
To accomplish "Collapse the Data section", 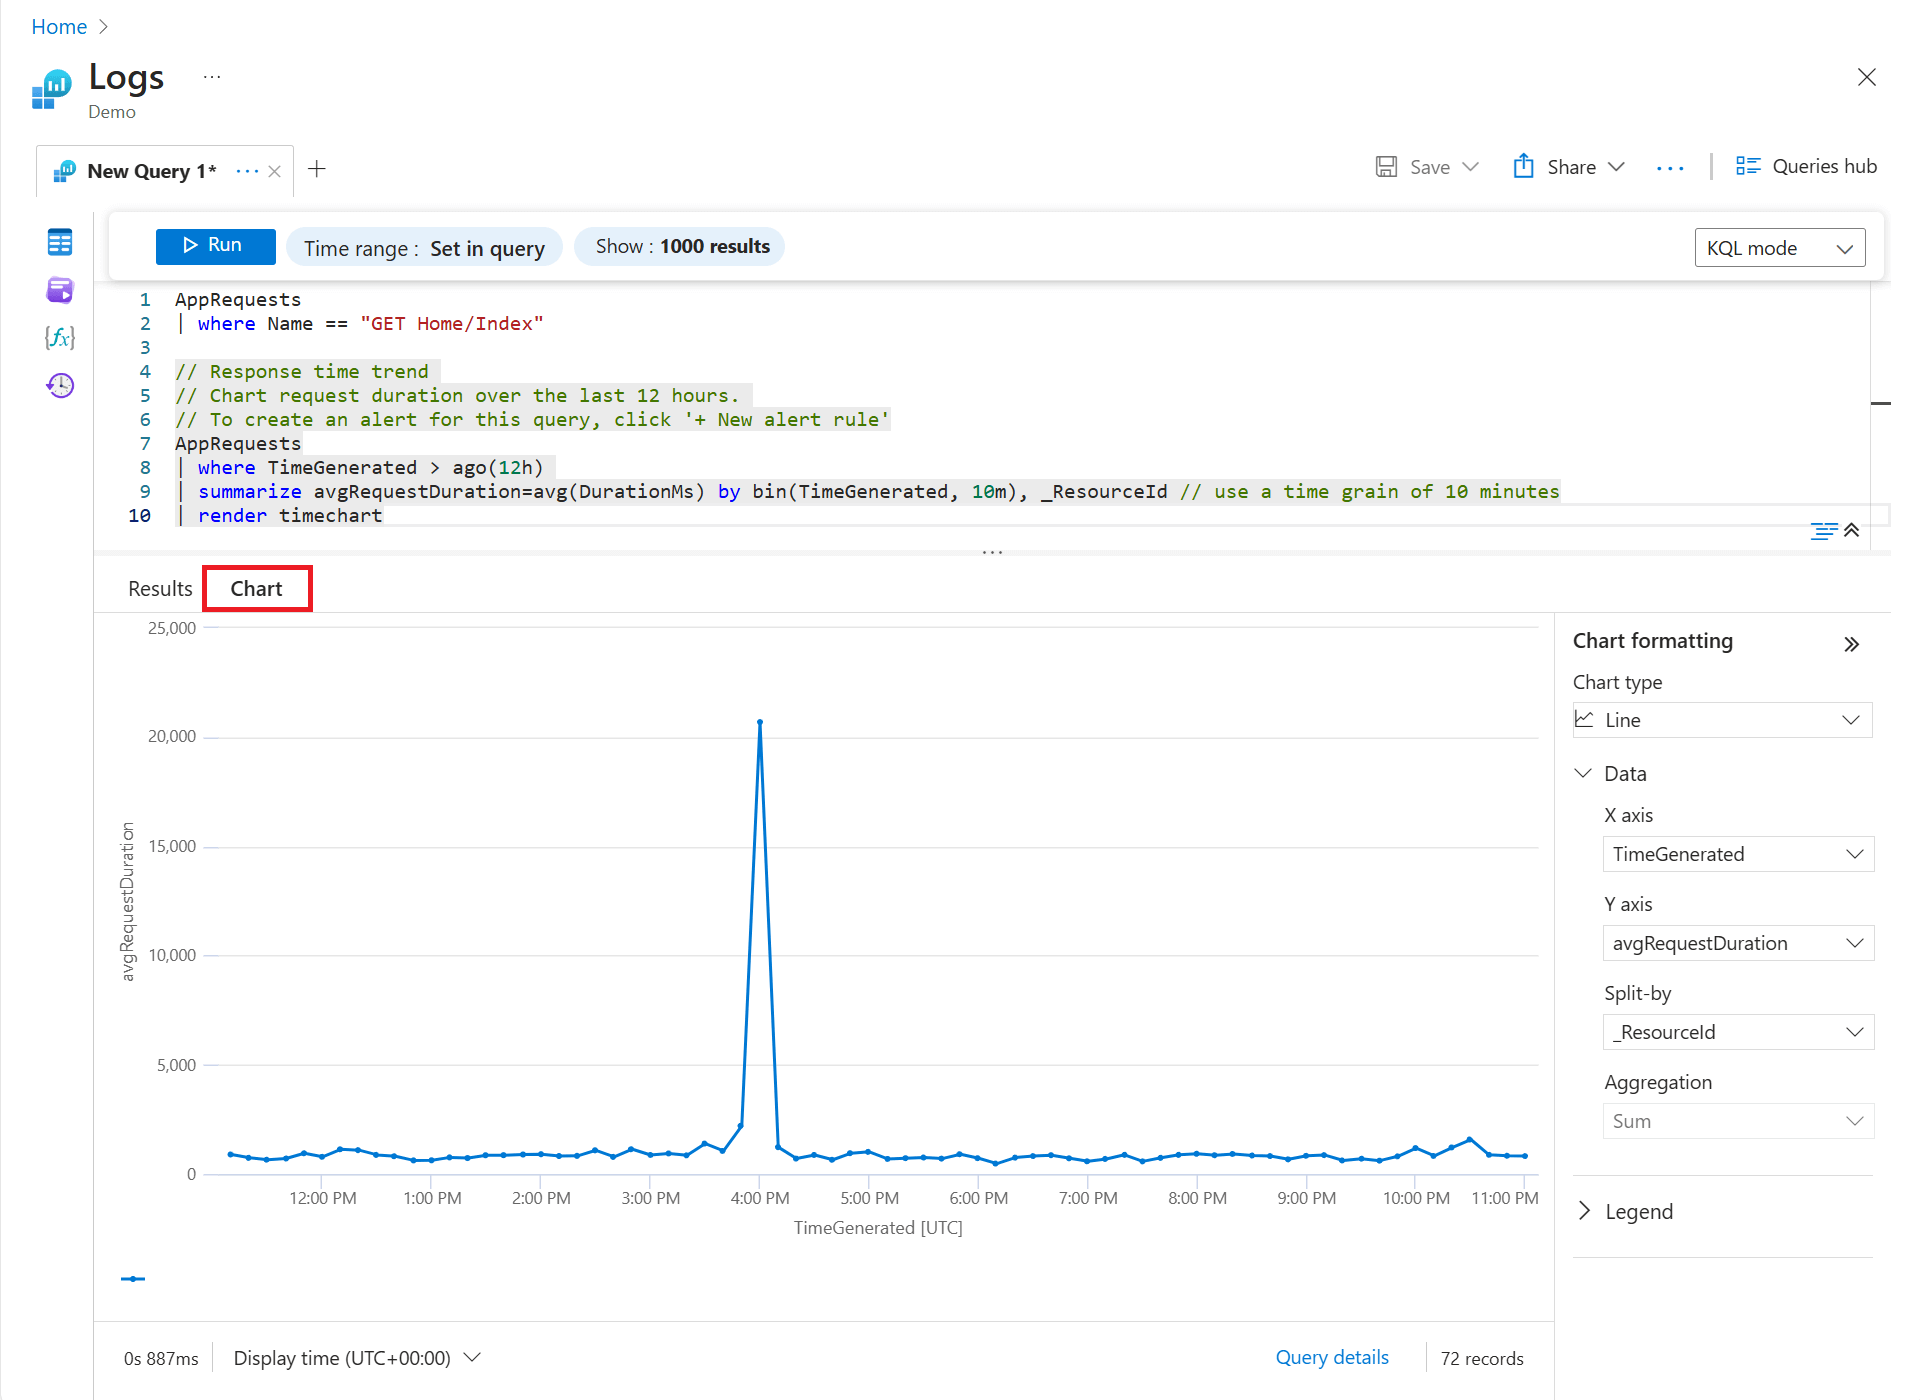I will click(1583, 773).
